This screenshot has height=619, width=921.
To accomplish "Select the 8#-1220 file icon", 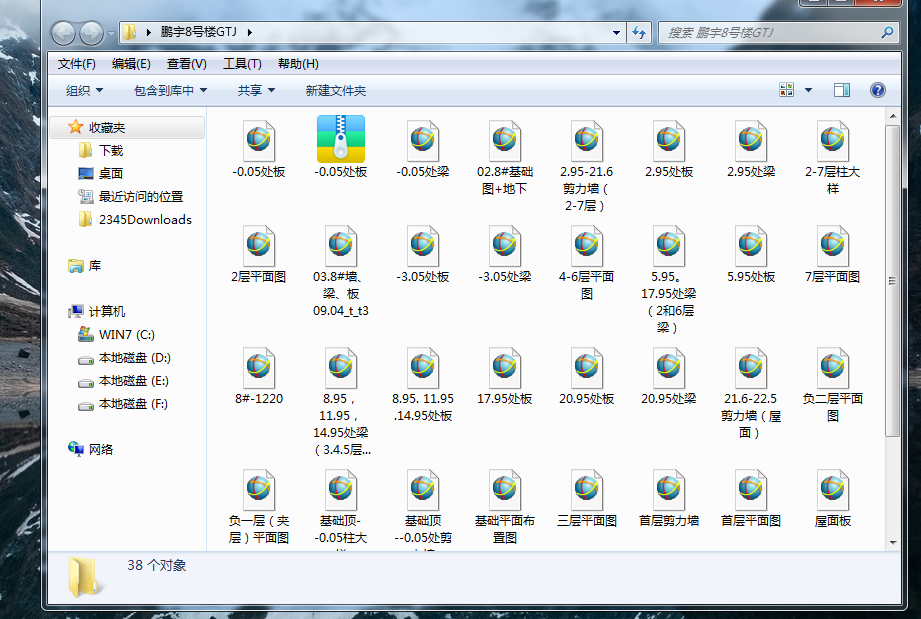I will pyautogui.click(x=259, y=368).
